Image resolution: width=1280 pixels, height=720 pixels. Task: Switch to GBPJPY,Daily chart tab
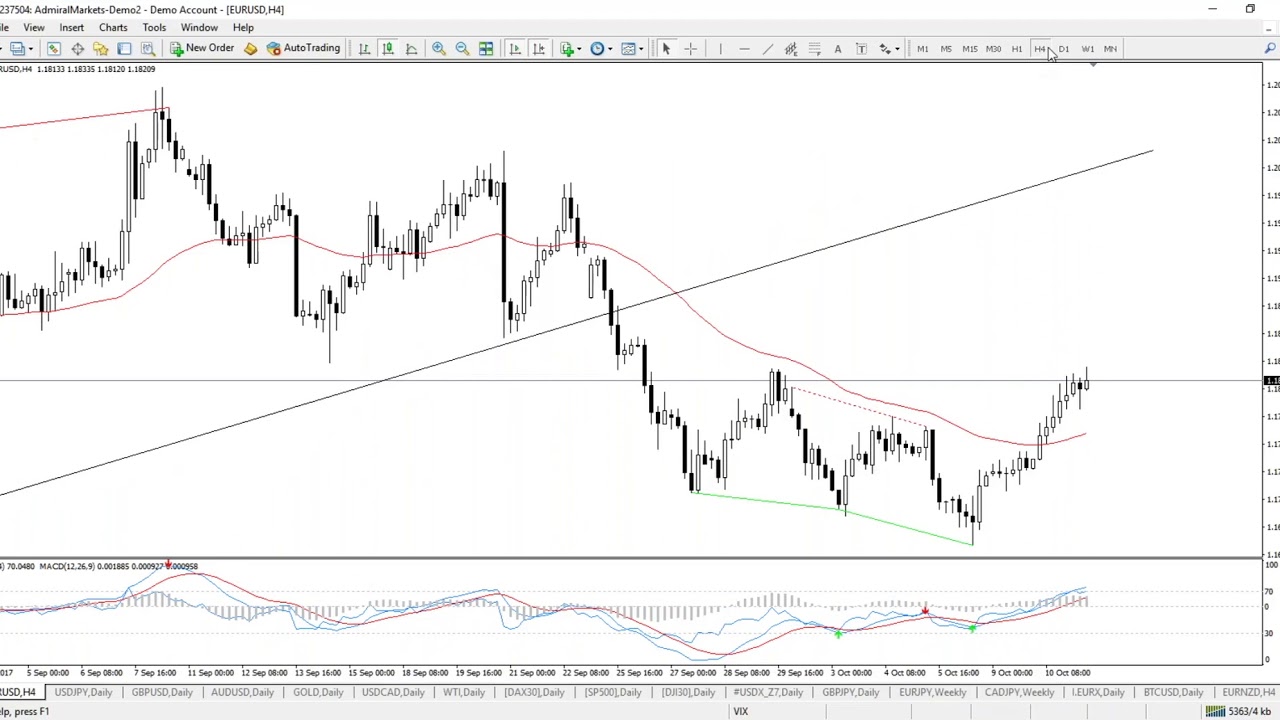click(x=851, y=692)
